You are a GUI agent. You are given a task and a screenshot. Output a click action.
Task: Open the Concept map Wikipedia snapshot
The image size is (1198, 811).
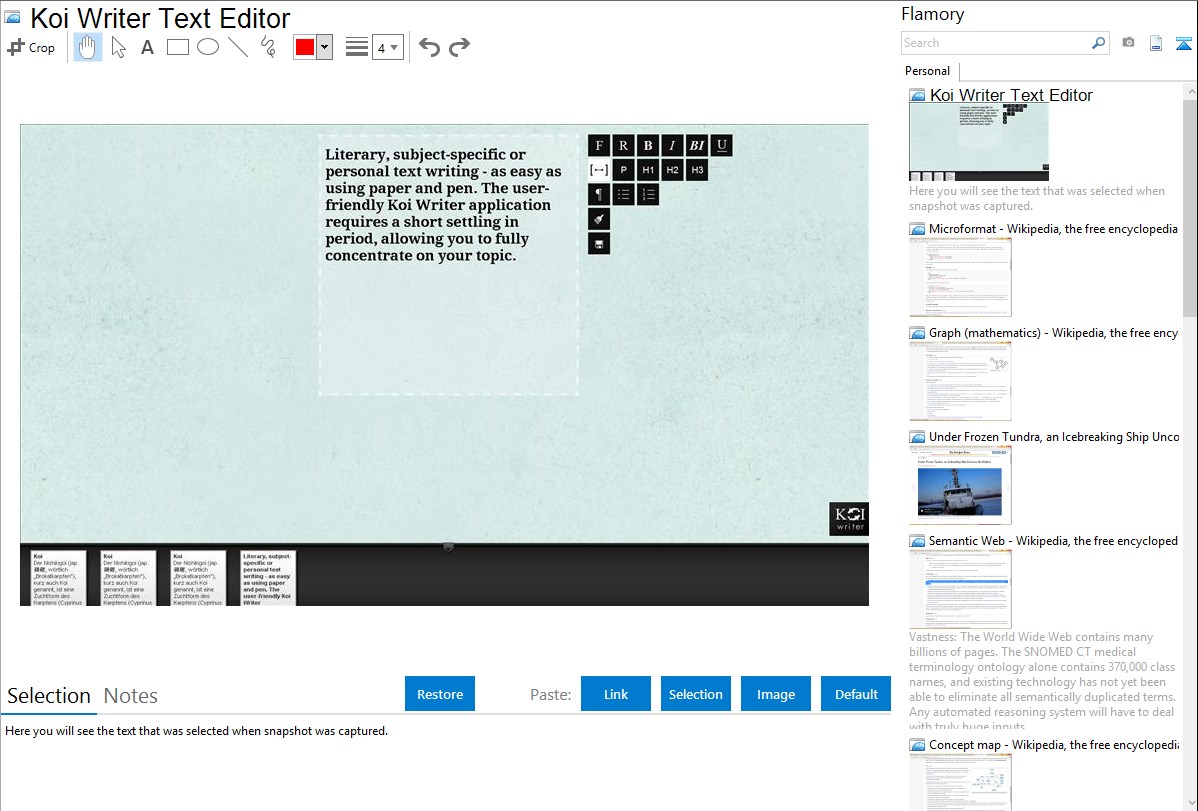[960, 781]
